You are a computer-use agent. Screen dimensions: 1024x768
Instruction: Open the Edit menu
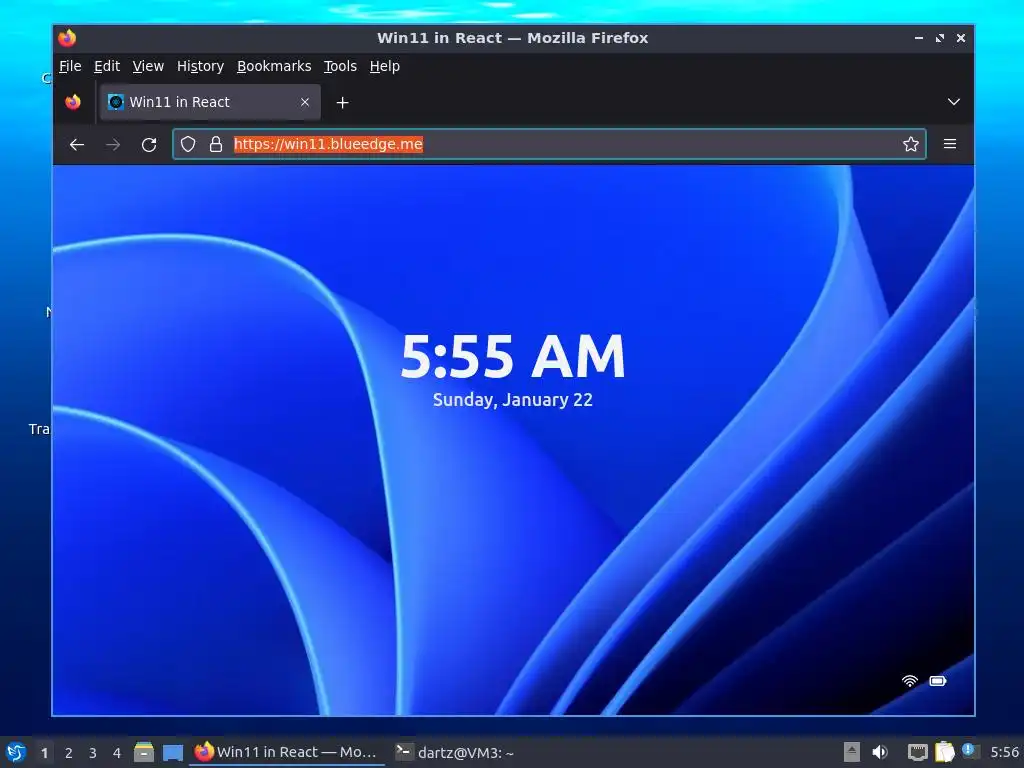pyautogui.click(x=106, y=66)
